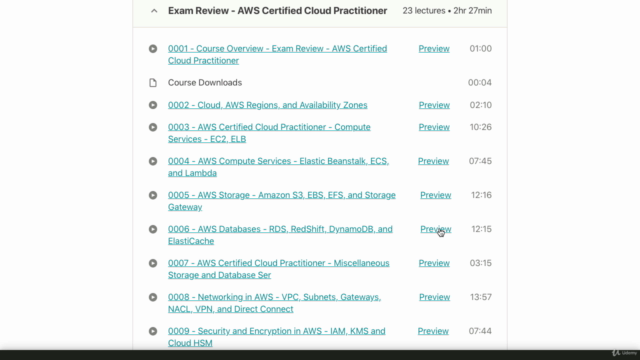Click the '23 lectures • 2hr 27min' summary
Screen dimensions: 640x360
point(447,11)
